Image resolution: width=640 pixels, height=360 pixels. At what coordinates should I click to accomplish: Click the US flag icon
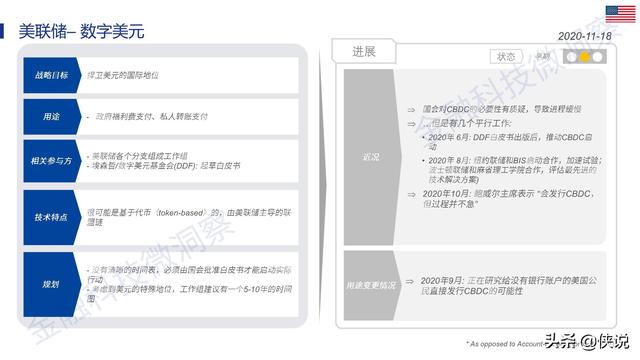pyautogui.click(x=620, y=14)
